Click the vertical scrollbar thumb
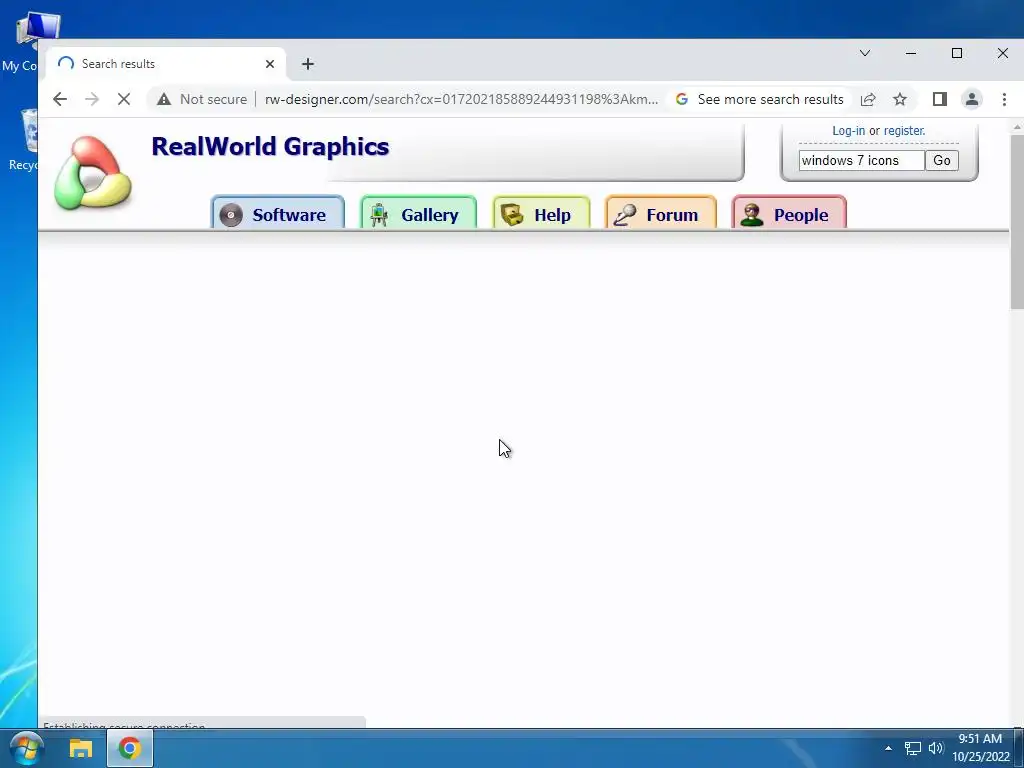Viewport: 1024px width, 768px height. [x=1017, y=222]
